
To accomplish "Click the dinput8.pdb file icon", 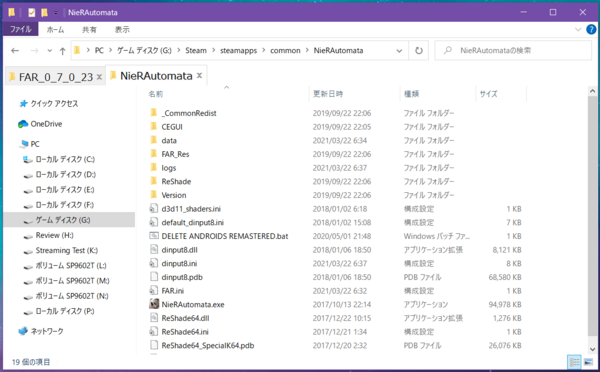I will (154, 277).
